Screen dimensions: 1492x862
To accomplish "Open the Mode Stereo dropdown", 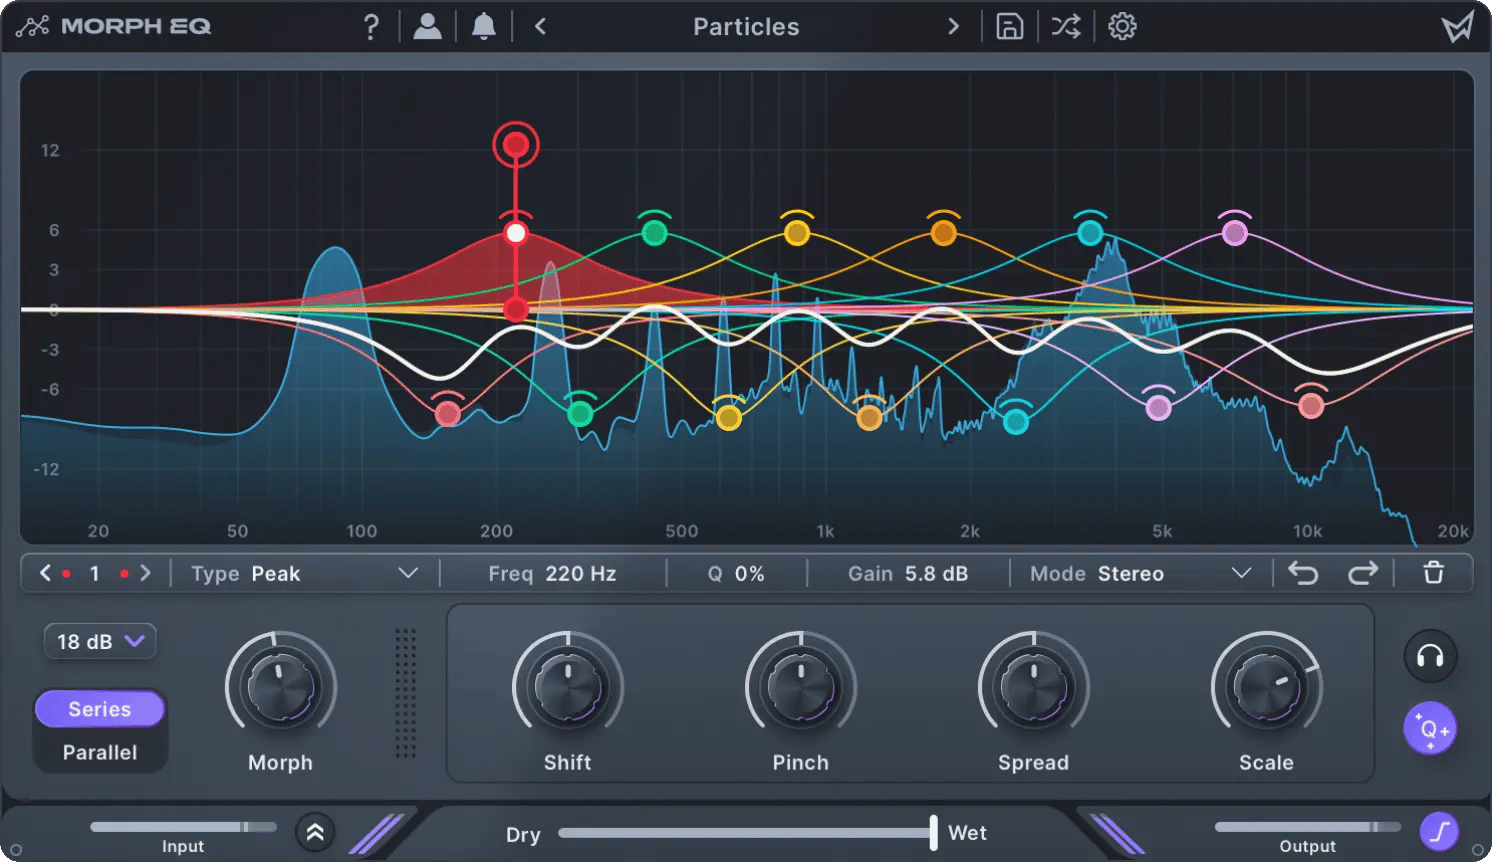I will [1140, 573].
